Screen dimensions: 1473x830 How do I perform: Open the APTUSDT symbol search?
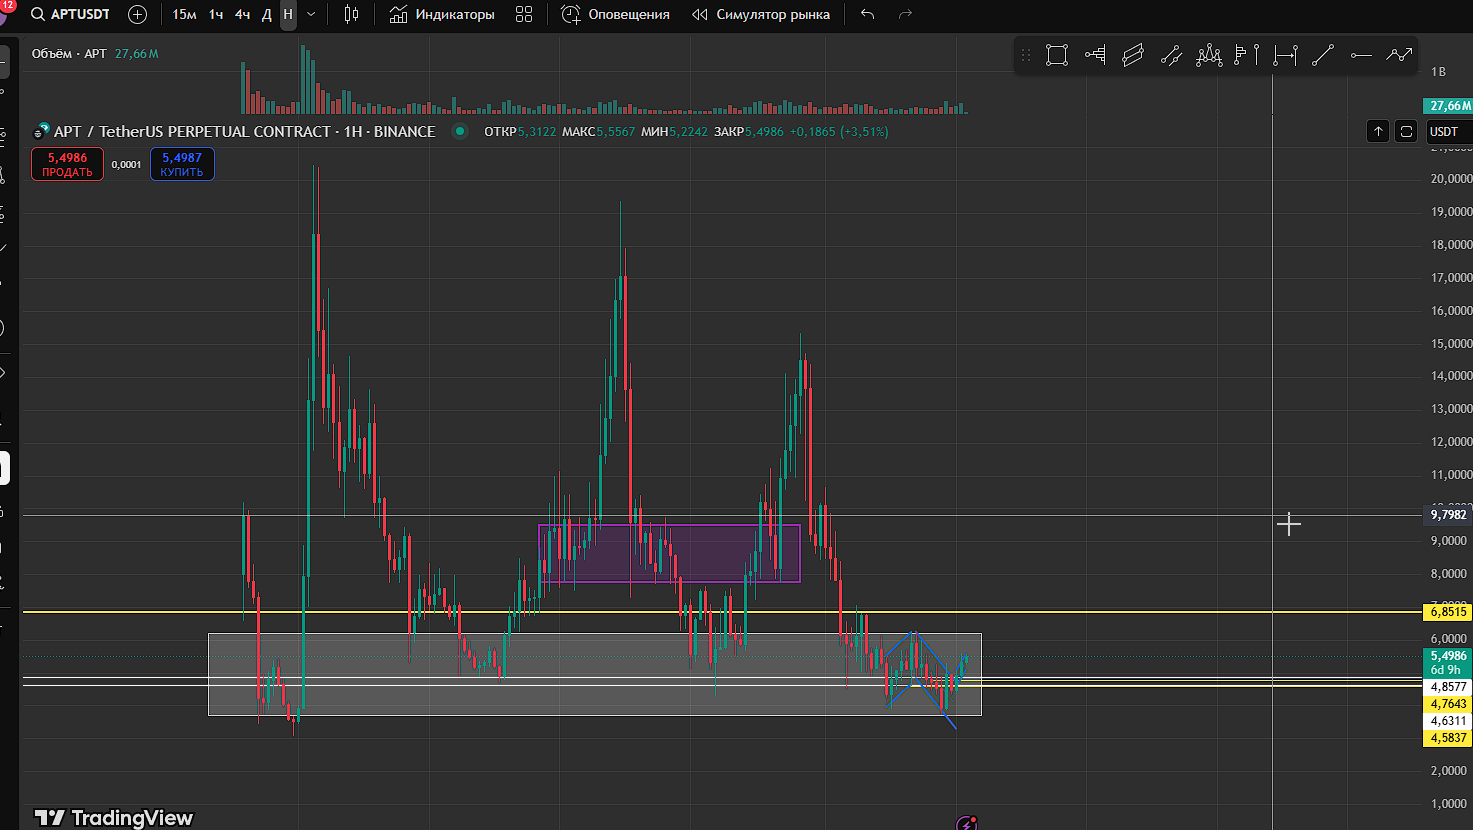click(70, 14)
